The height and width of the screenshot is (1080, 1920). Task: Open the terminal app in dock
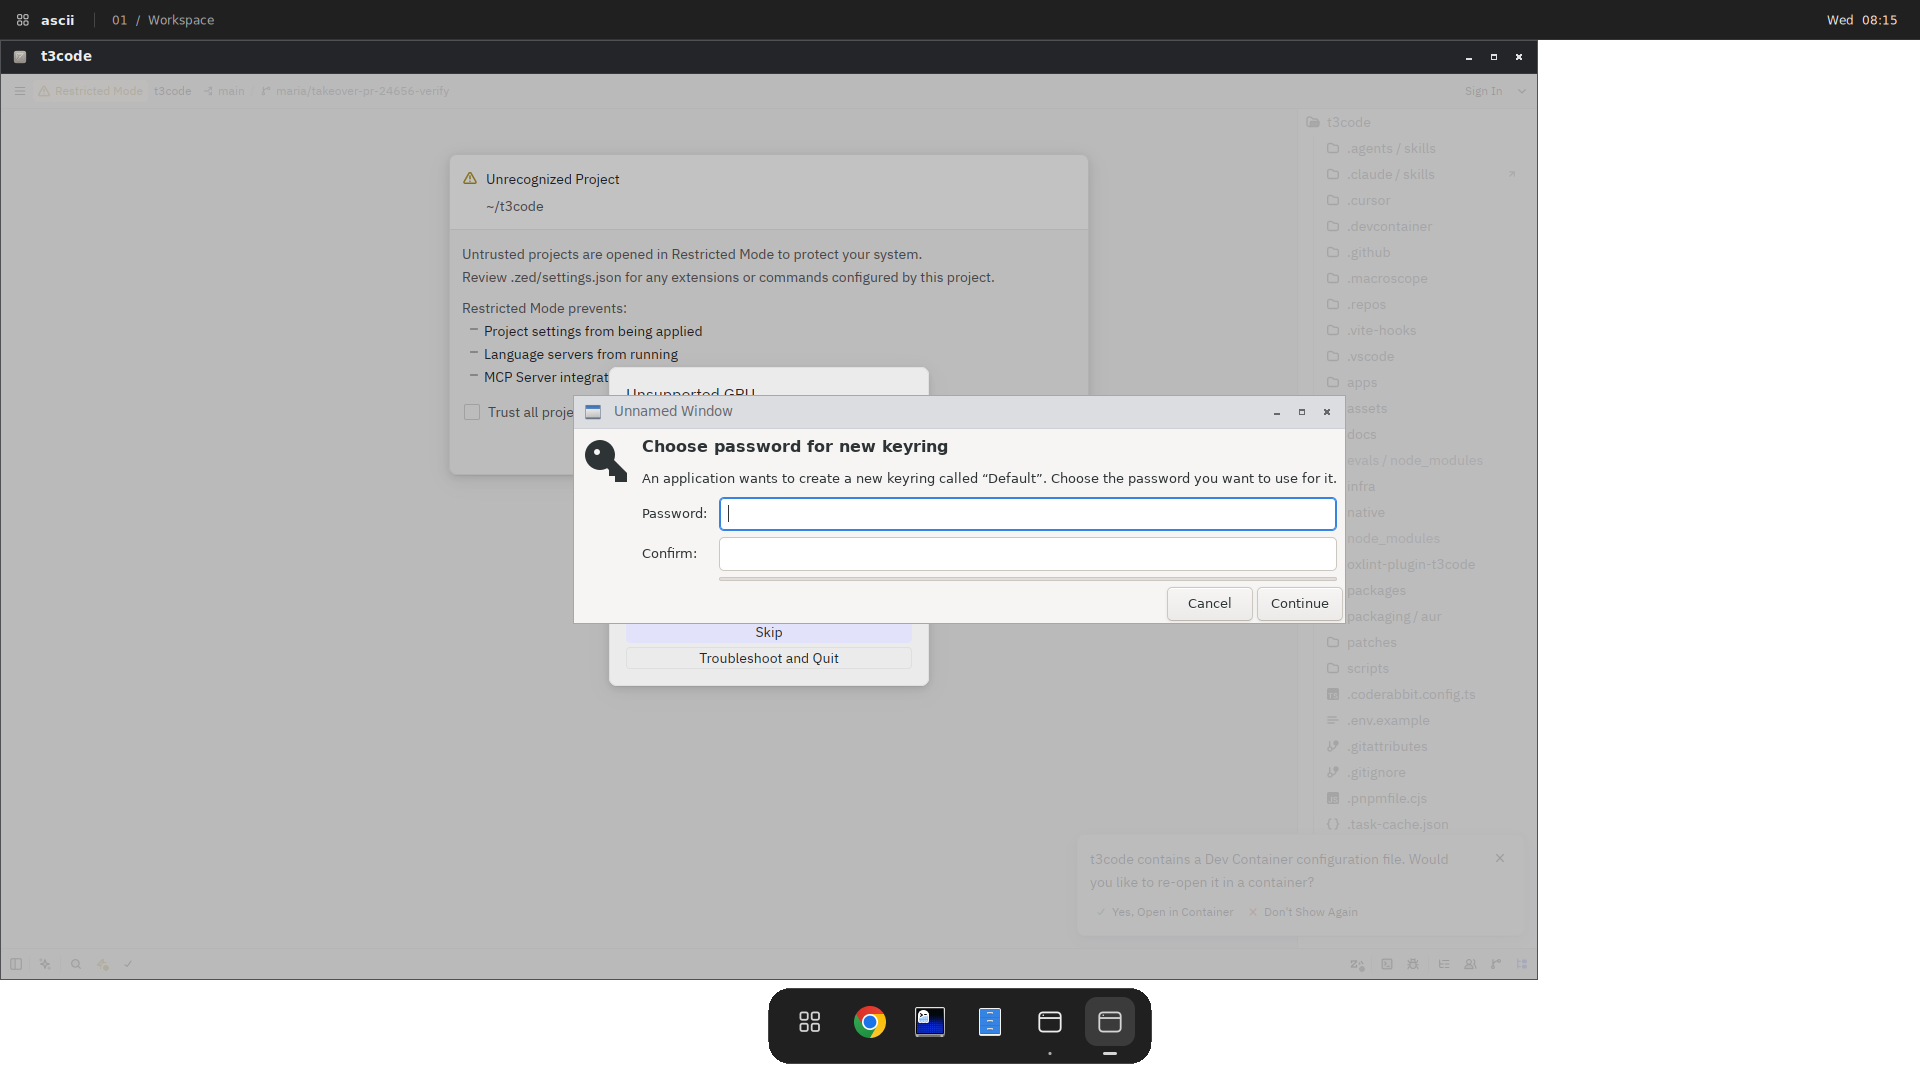[x=930, y=1022]
